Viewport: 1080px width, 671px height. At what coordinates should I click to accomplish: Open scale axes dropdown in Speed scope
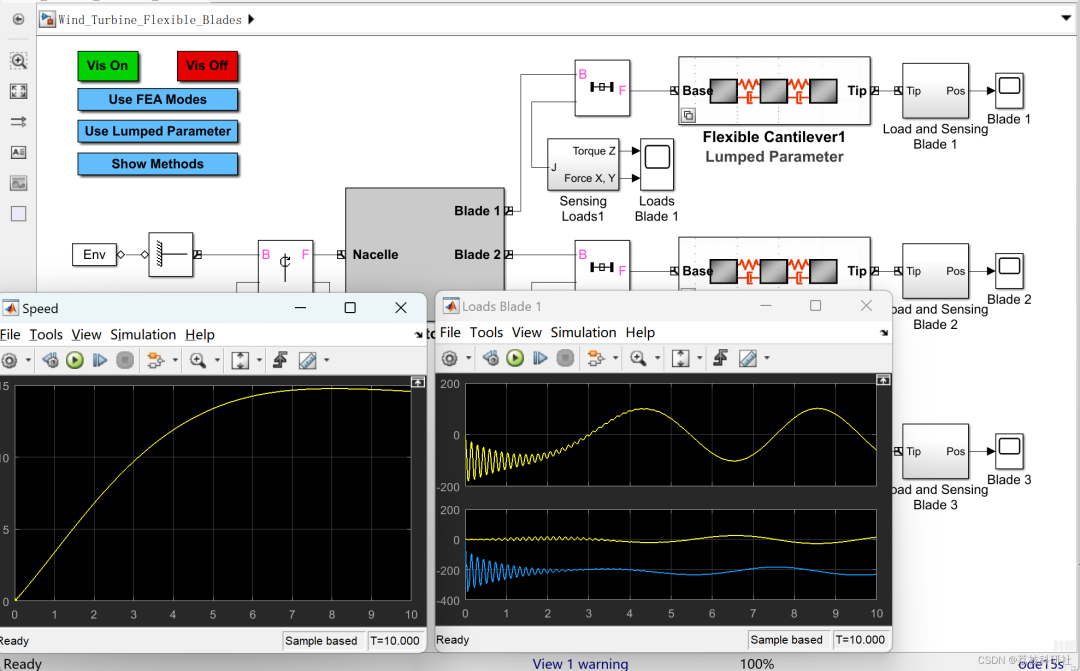pos(259,360)
